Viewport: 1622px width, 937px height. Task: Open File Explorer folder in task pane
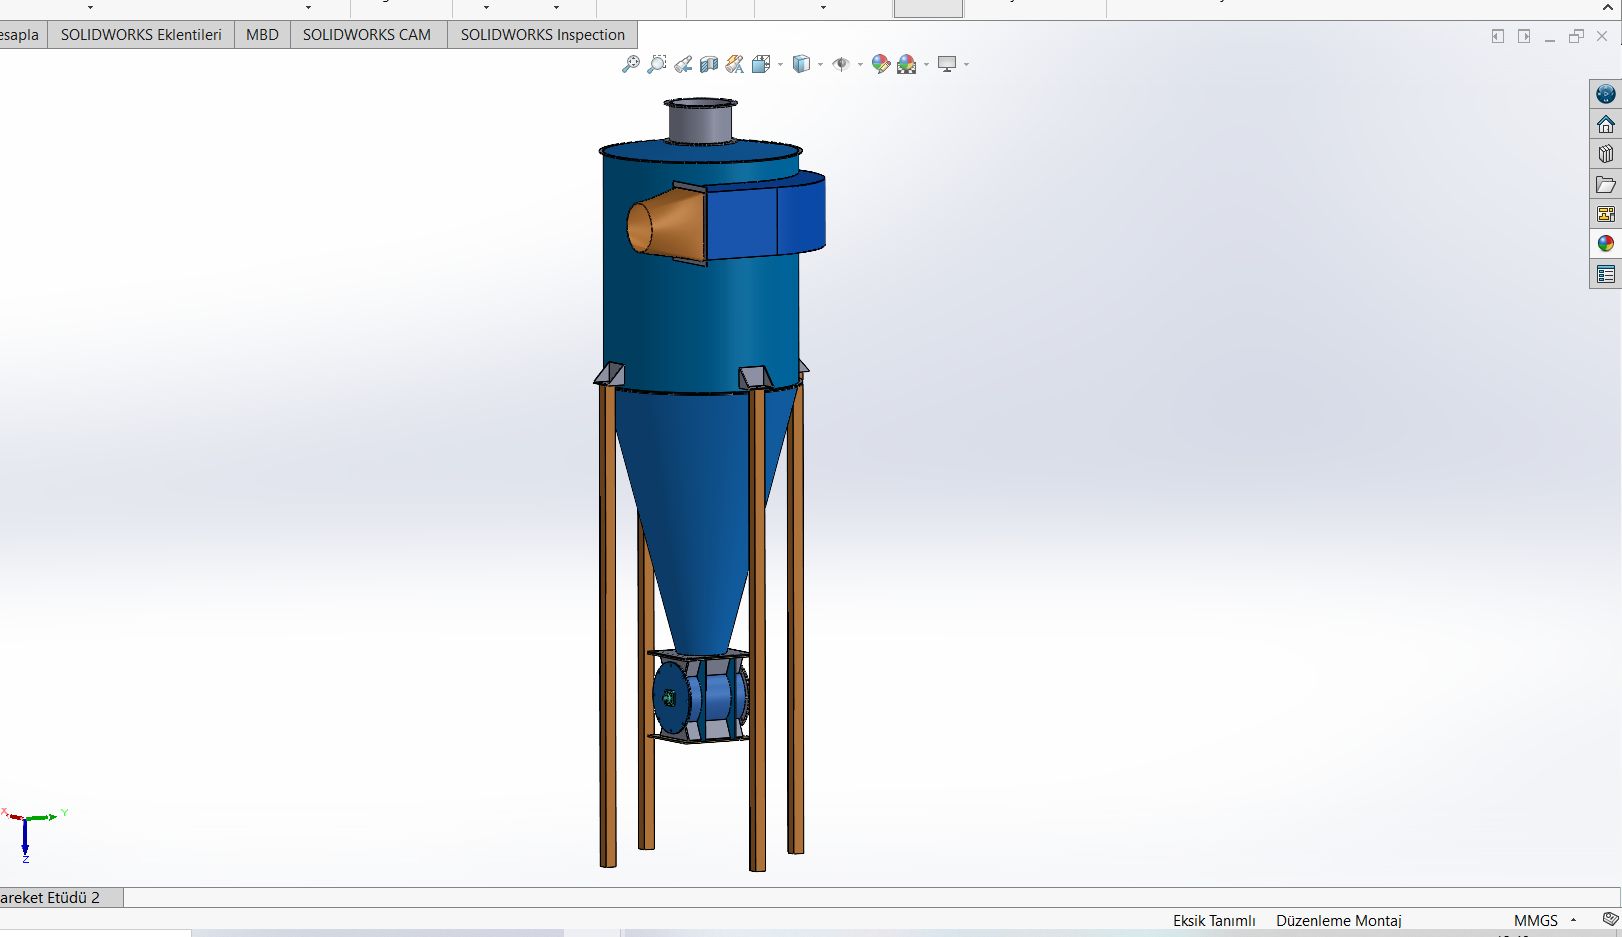1606,184
